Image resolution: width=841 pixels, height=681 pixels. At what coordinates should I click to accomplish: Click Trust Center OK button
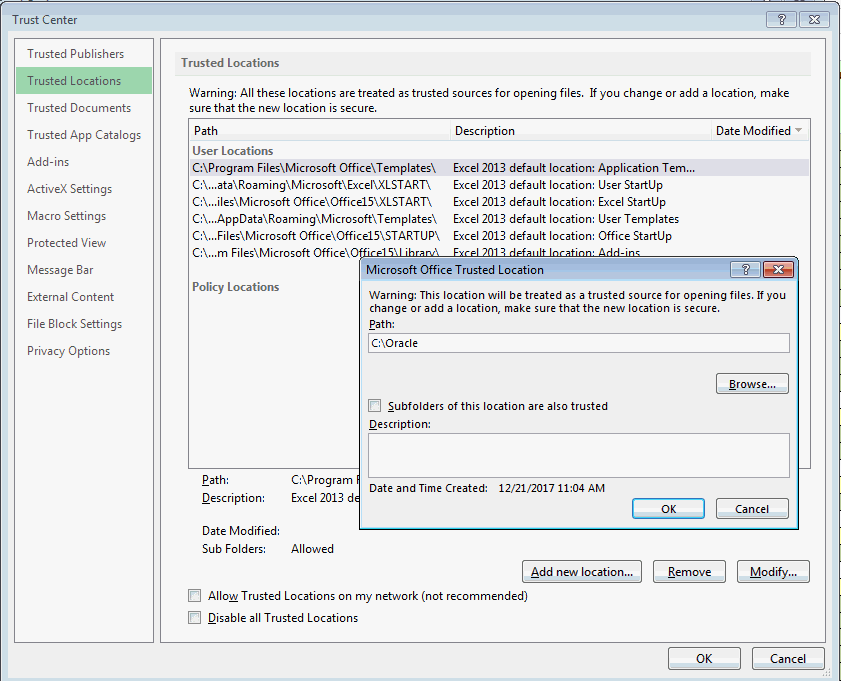coord(704,658)
